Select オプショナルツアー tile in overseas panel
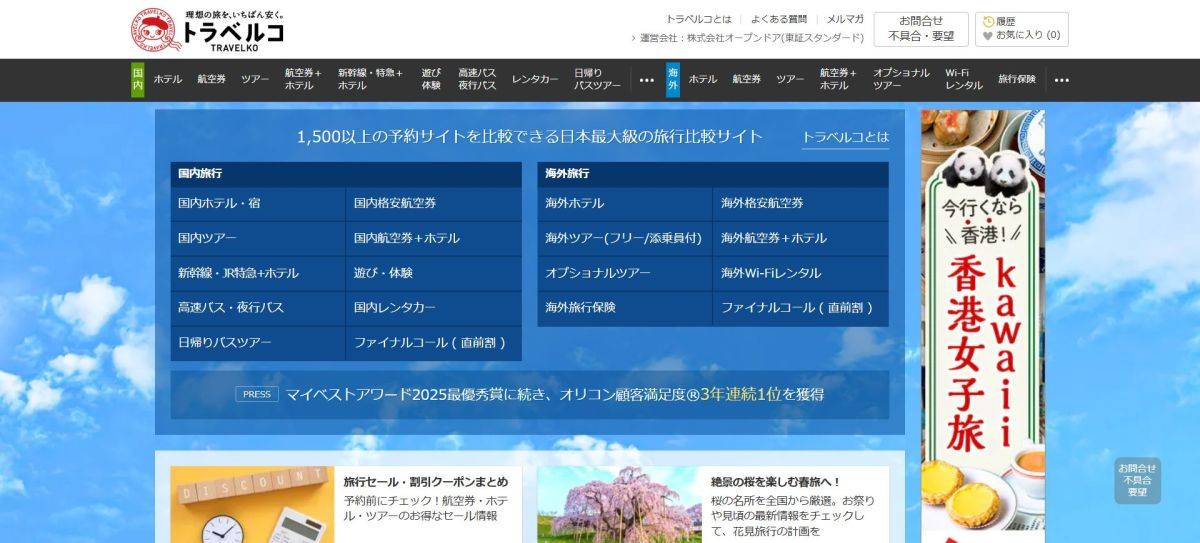This screenshot has width=1200, height=543. [625, 273]
